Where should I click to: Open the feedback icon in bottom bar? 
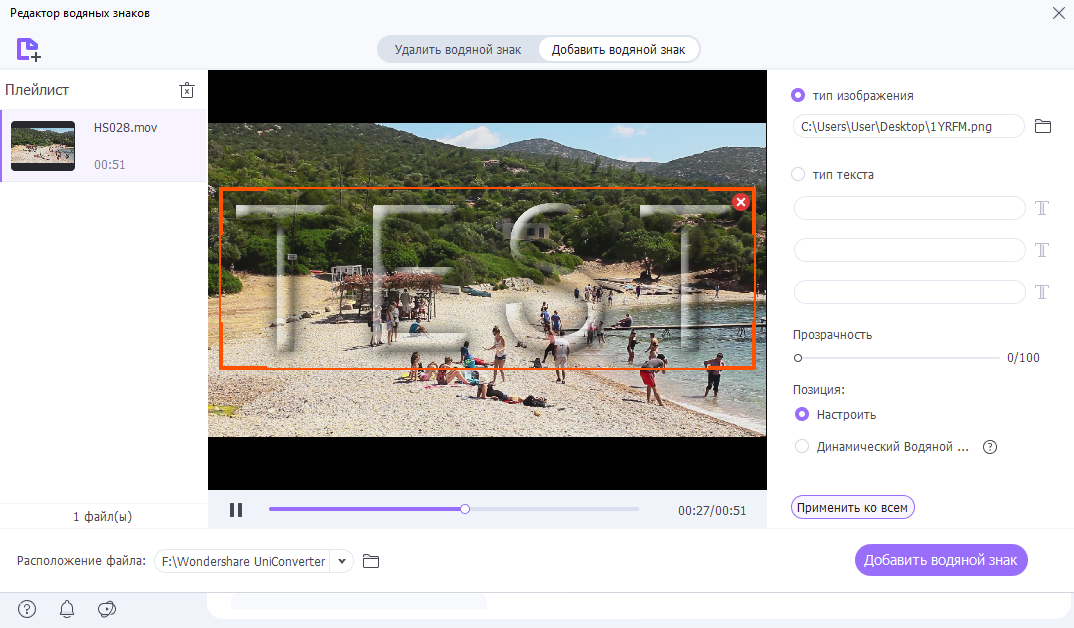(107, 609)
